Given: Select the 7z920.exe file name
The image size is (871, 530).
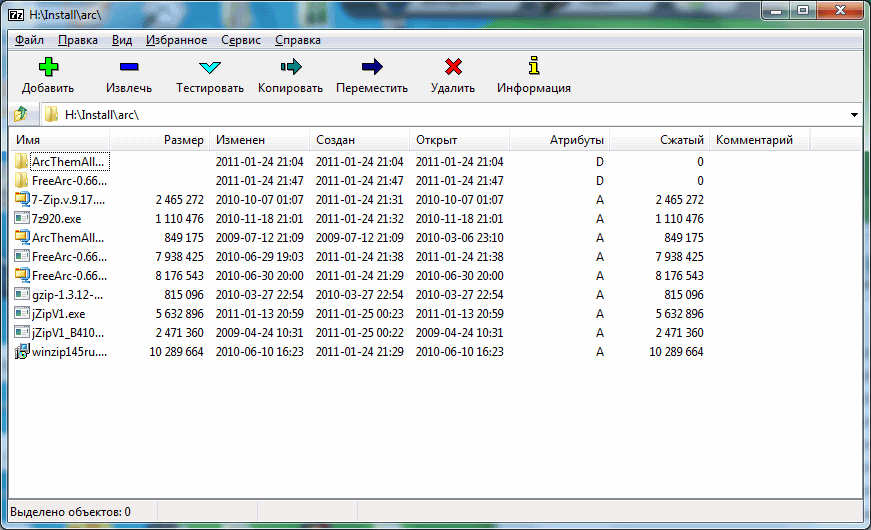Looking at the screenshot, I should click(56, 219).
